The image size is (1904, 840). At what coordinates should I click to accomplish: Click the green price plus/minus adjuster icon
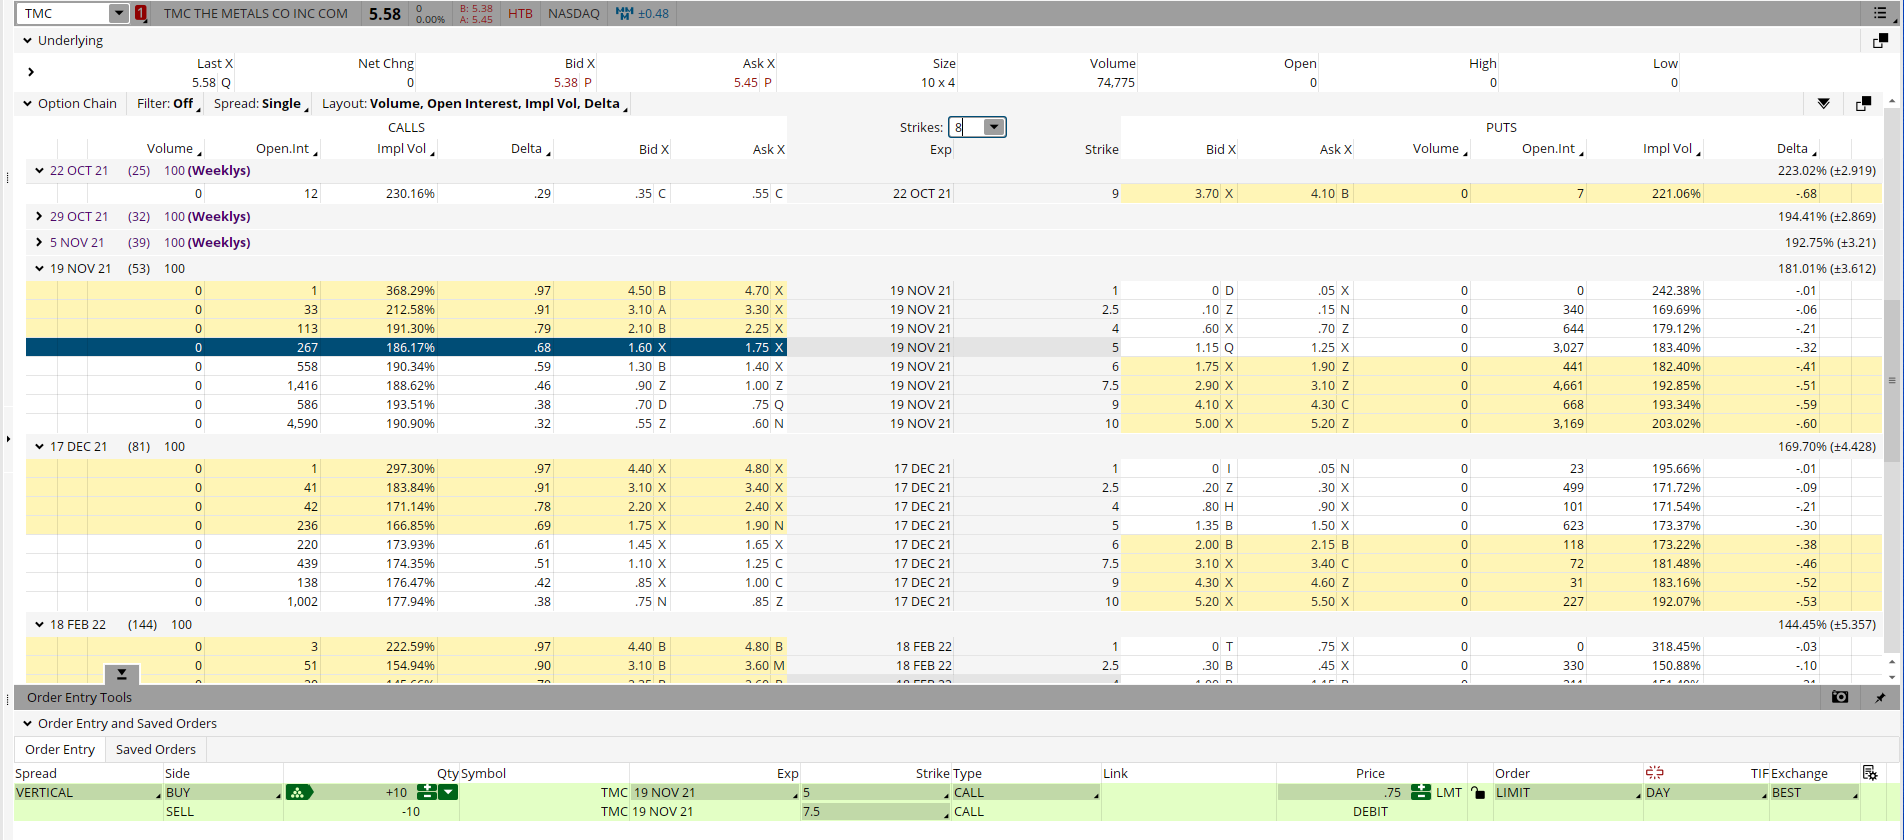1420,792
